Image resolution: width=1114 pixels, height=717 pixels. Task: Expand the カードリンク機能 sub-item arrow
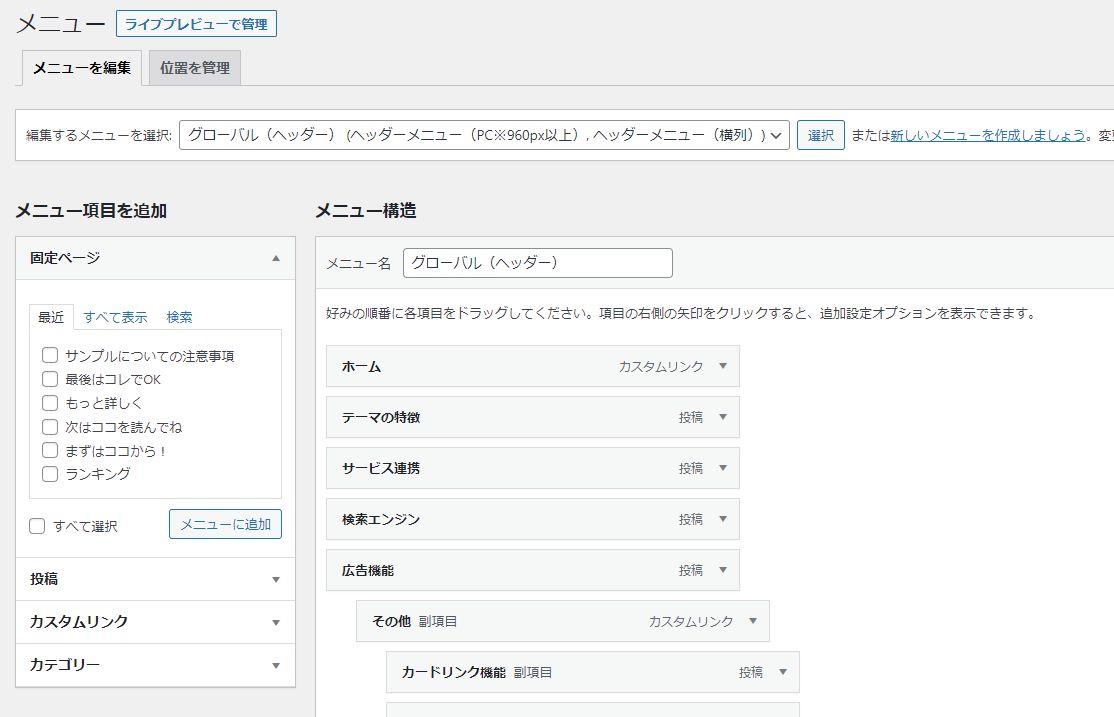(783, 672)
